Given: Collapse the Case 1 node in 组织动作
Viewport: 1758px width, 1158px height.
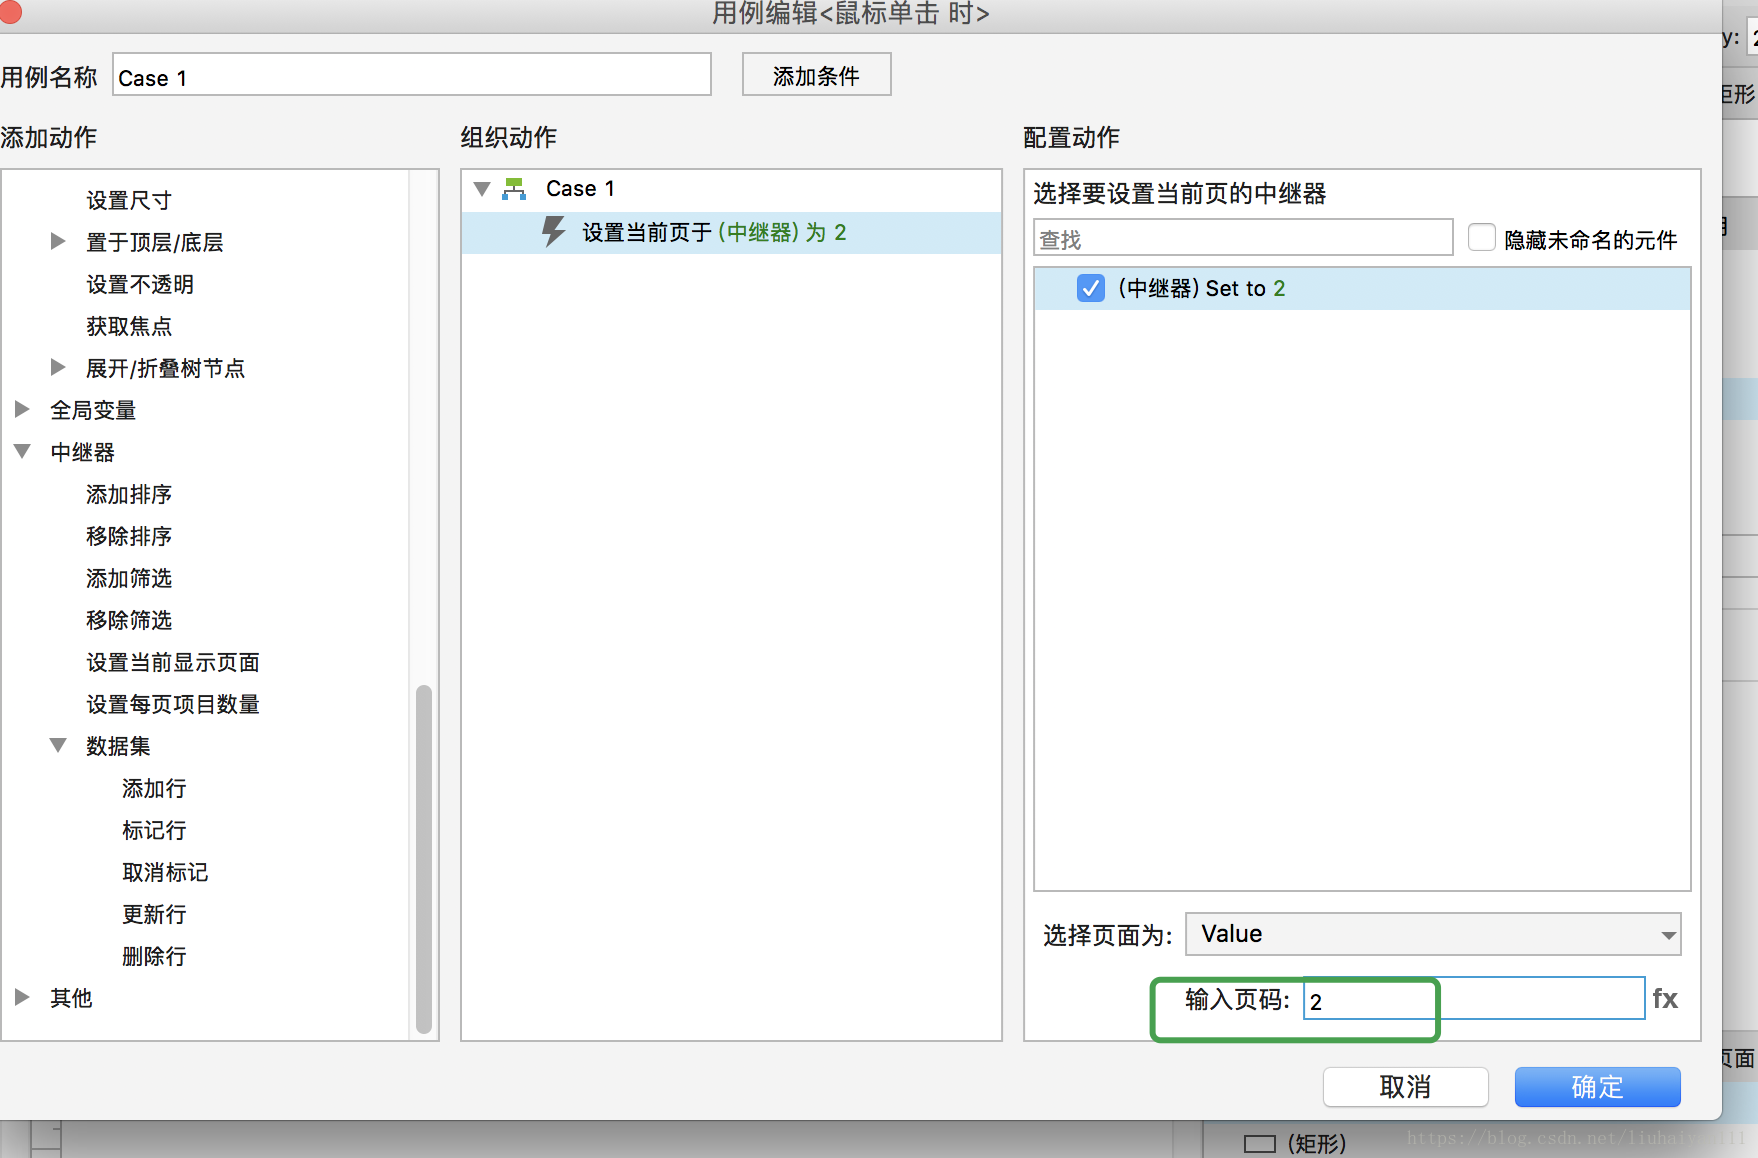Looking at the screenshot, I should click(482, 188).
